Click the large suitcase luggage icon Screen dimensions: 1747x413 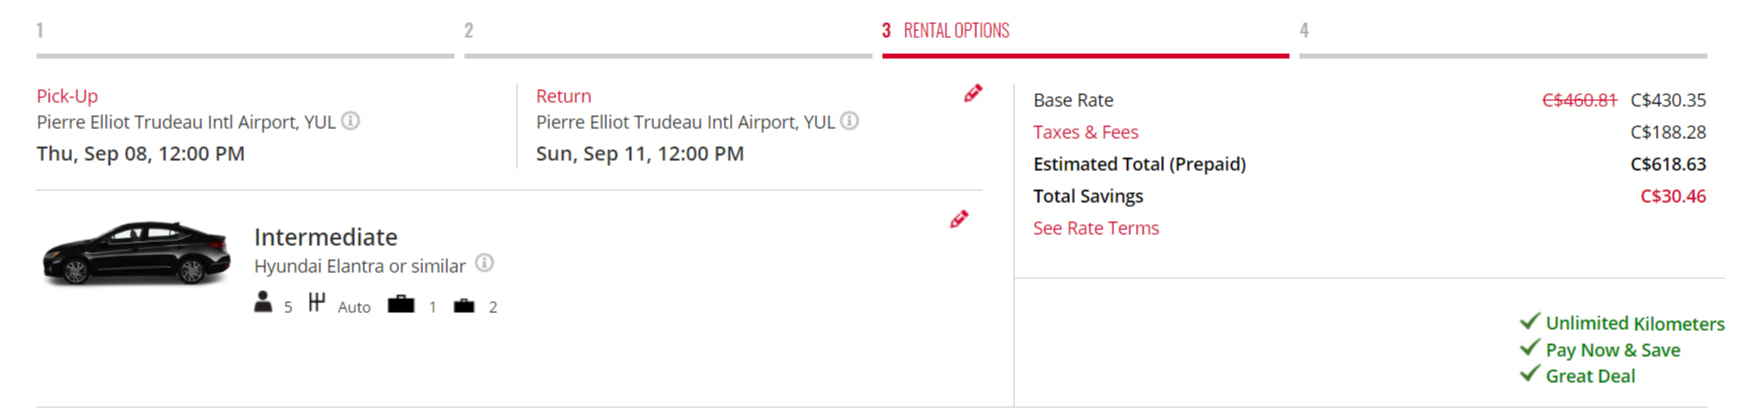[x=401, y=304]
